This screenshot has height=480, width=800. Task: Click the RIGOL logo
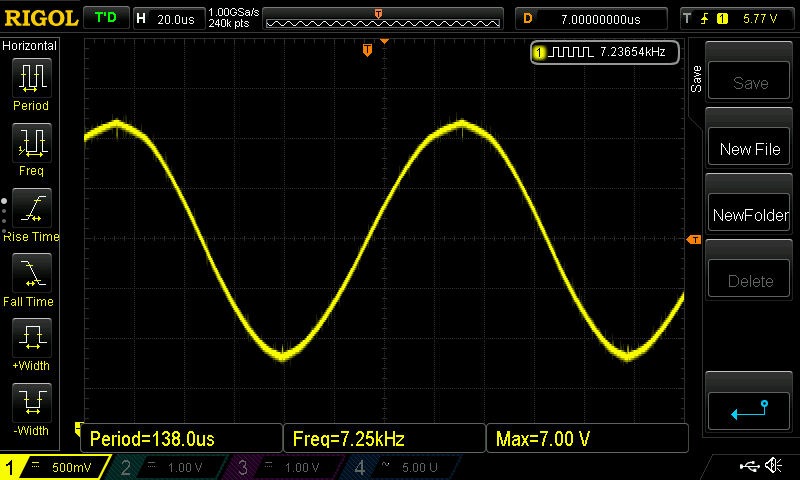(41, 18)
